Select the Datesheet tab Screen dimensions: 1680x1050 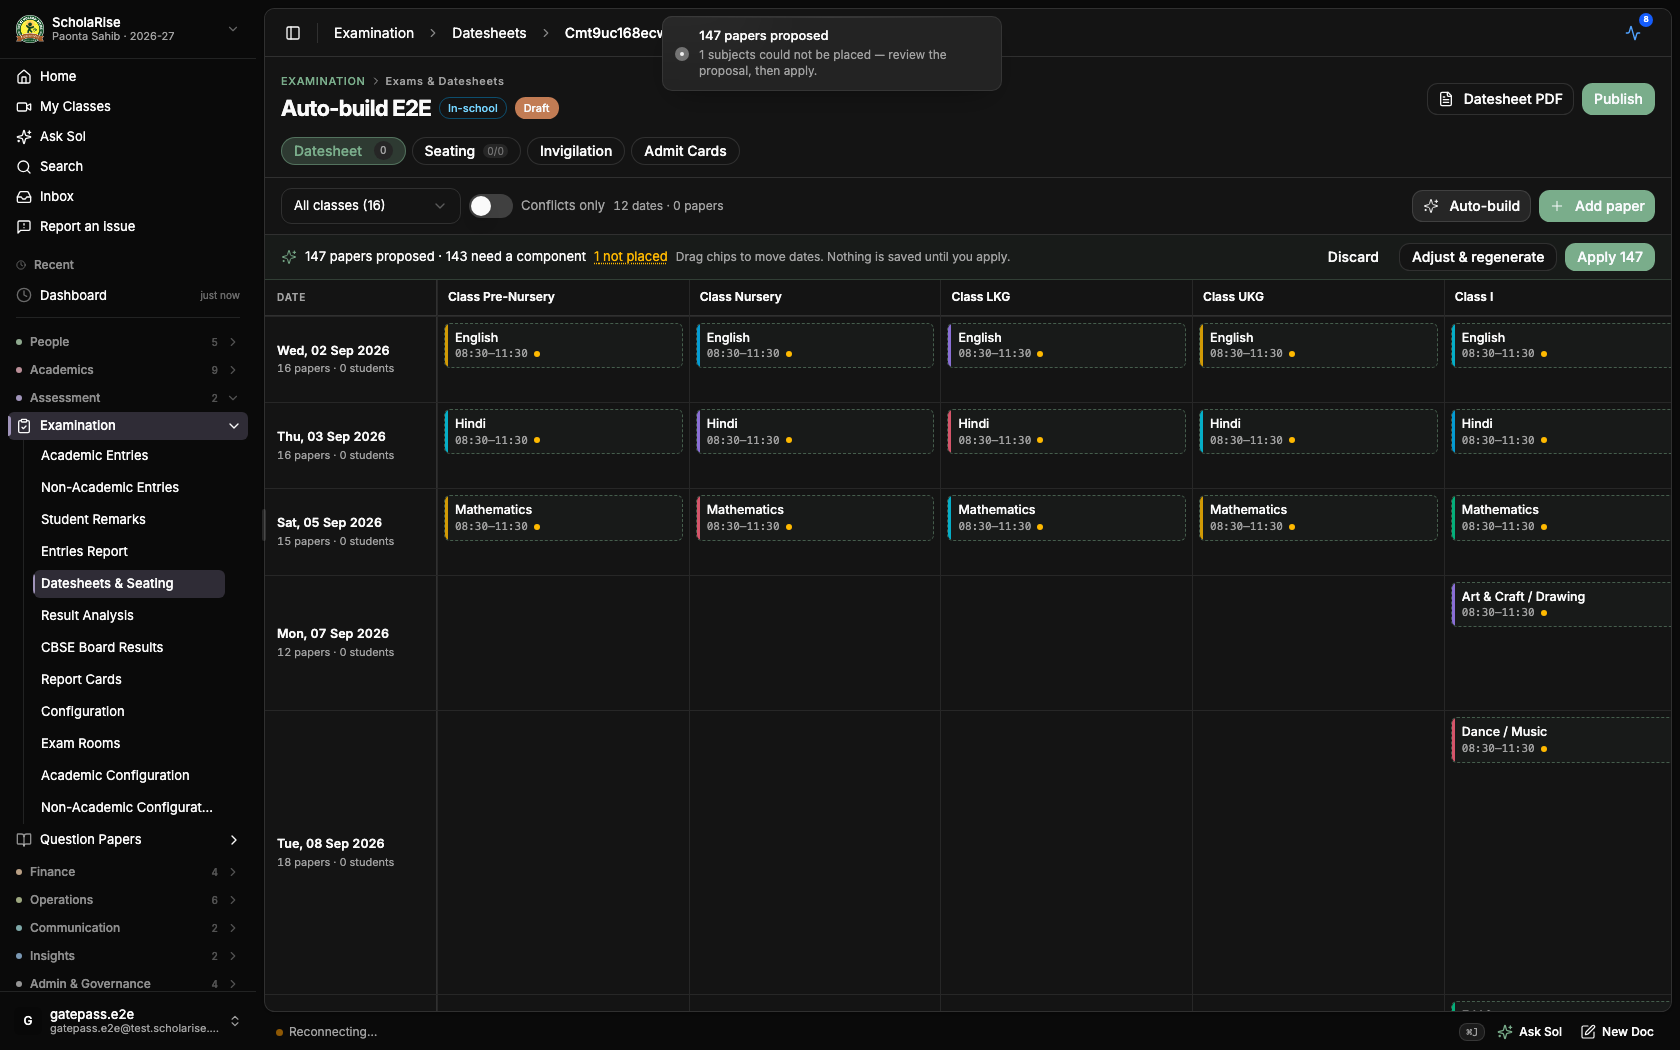click(x=343, y=151)
